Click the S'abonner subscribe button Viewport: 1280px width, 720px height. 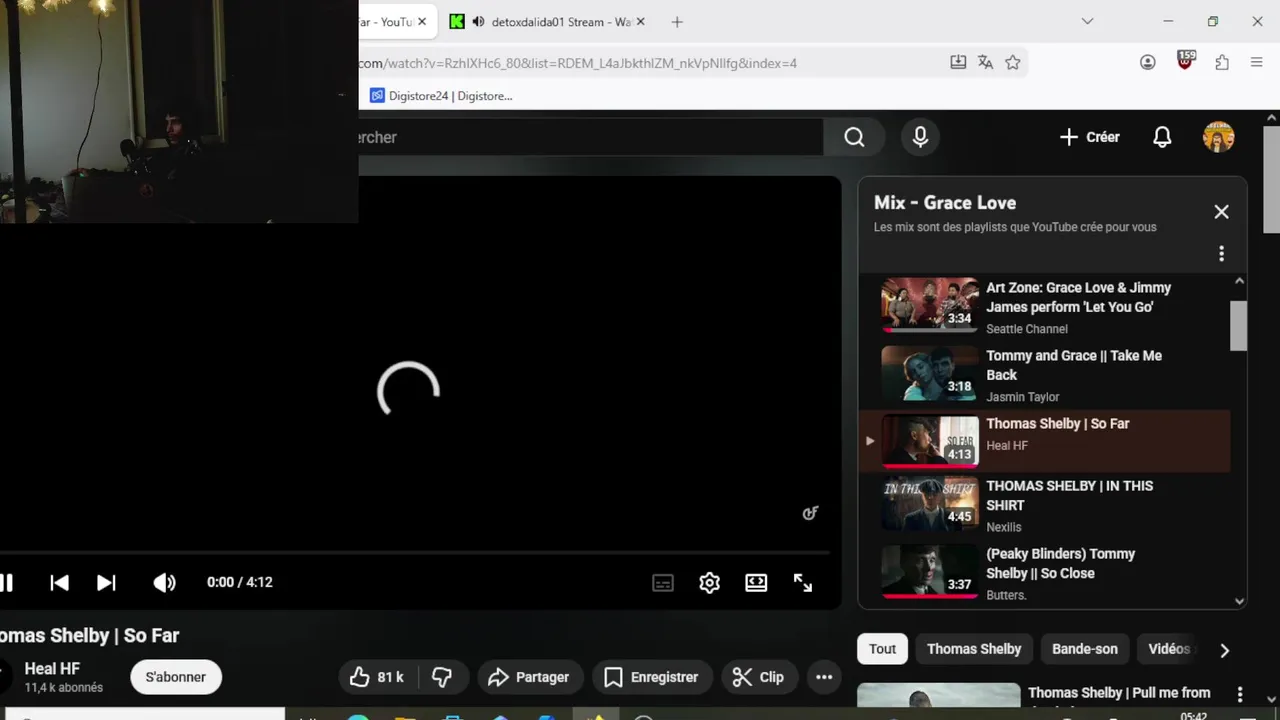tap(175, 677)
